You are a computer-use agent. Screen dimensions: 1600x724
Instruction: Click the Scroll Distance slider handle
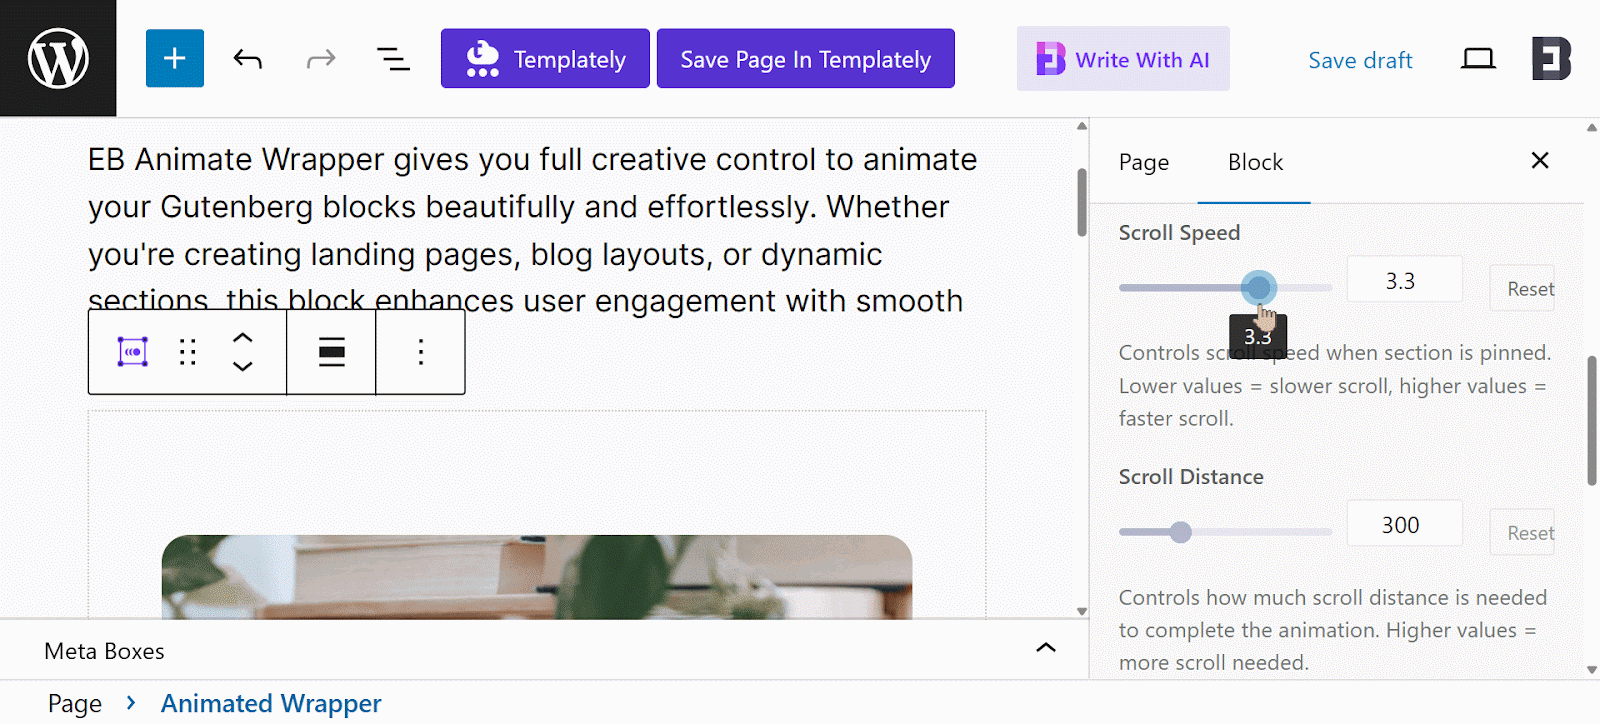click(1181, 532)
